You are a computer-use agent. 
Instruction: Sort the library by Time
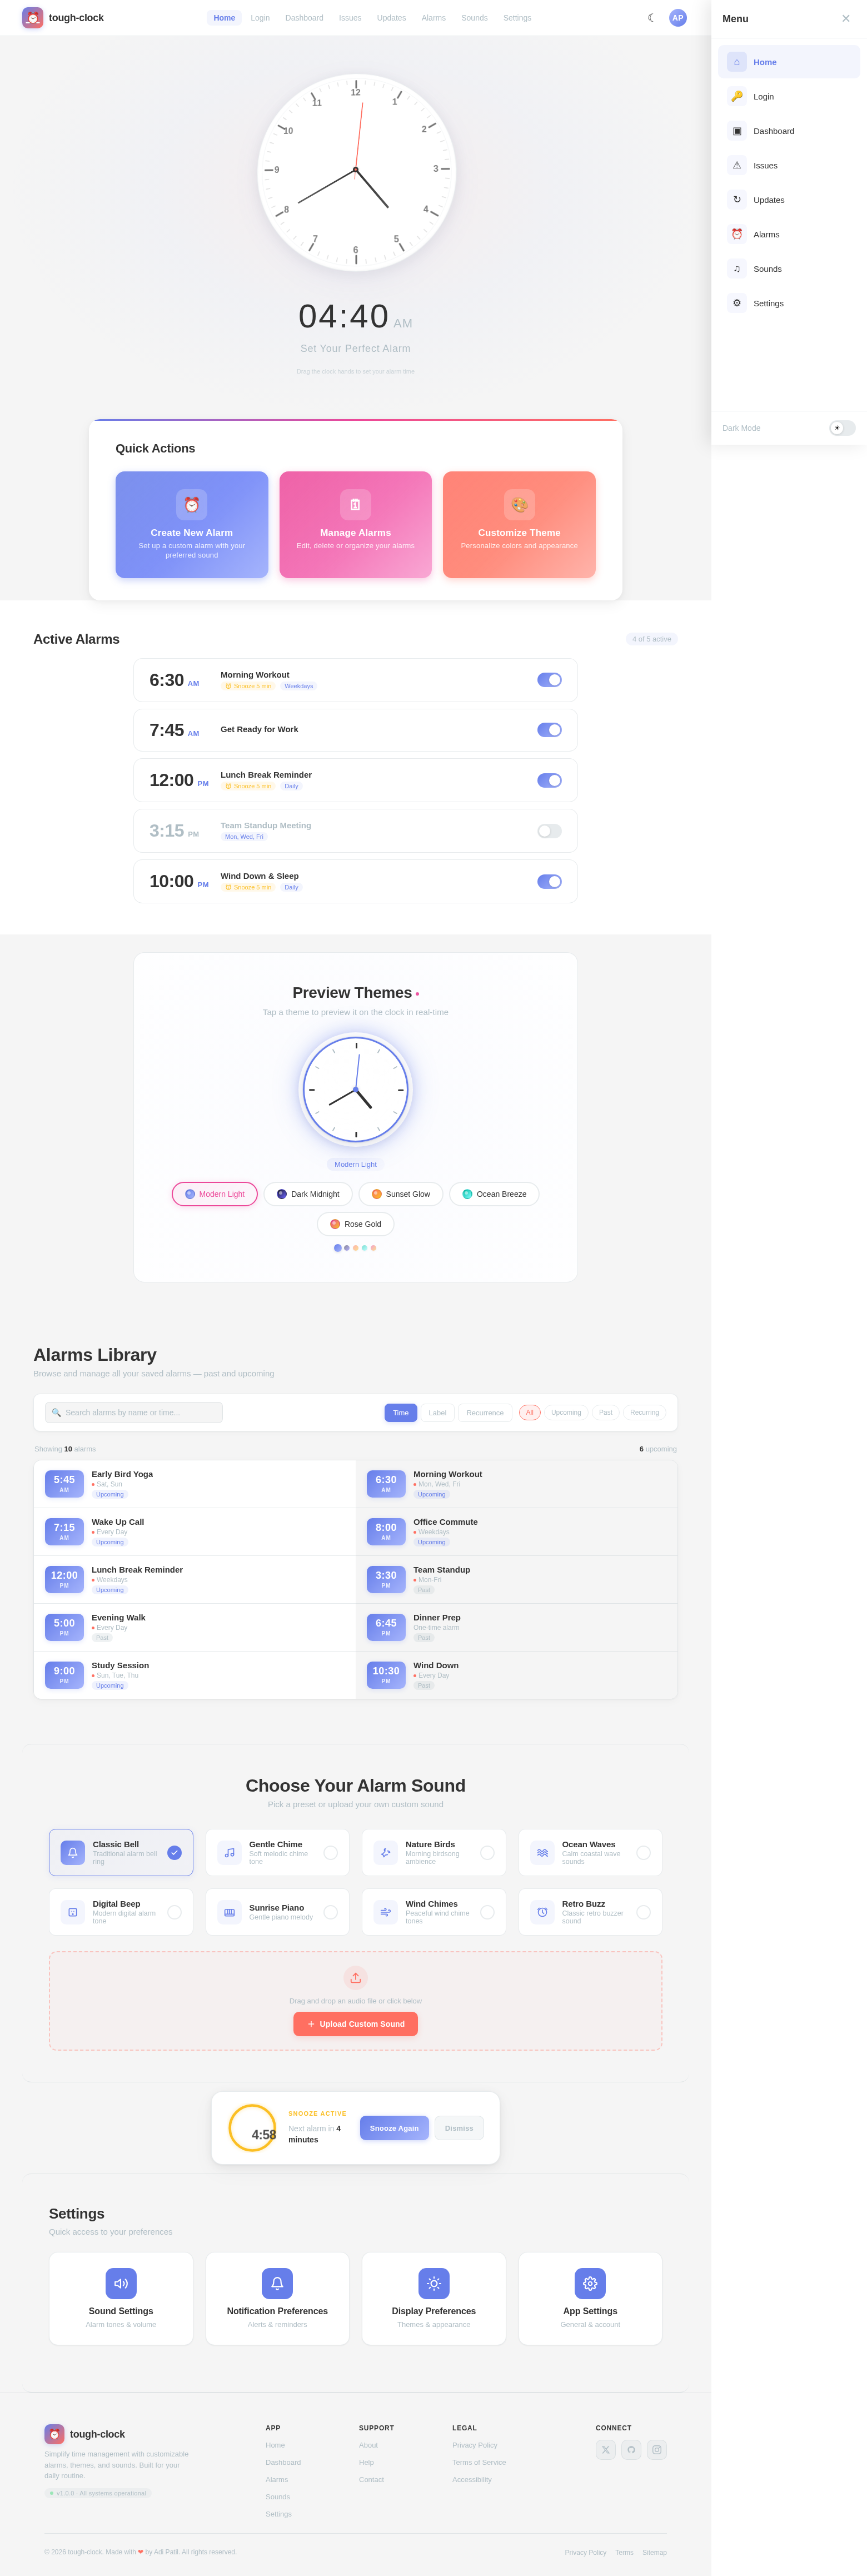(x=401, y=1413)
